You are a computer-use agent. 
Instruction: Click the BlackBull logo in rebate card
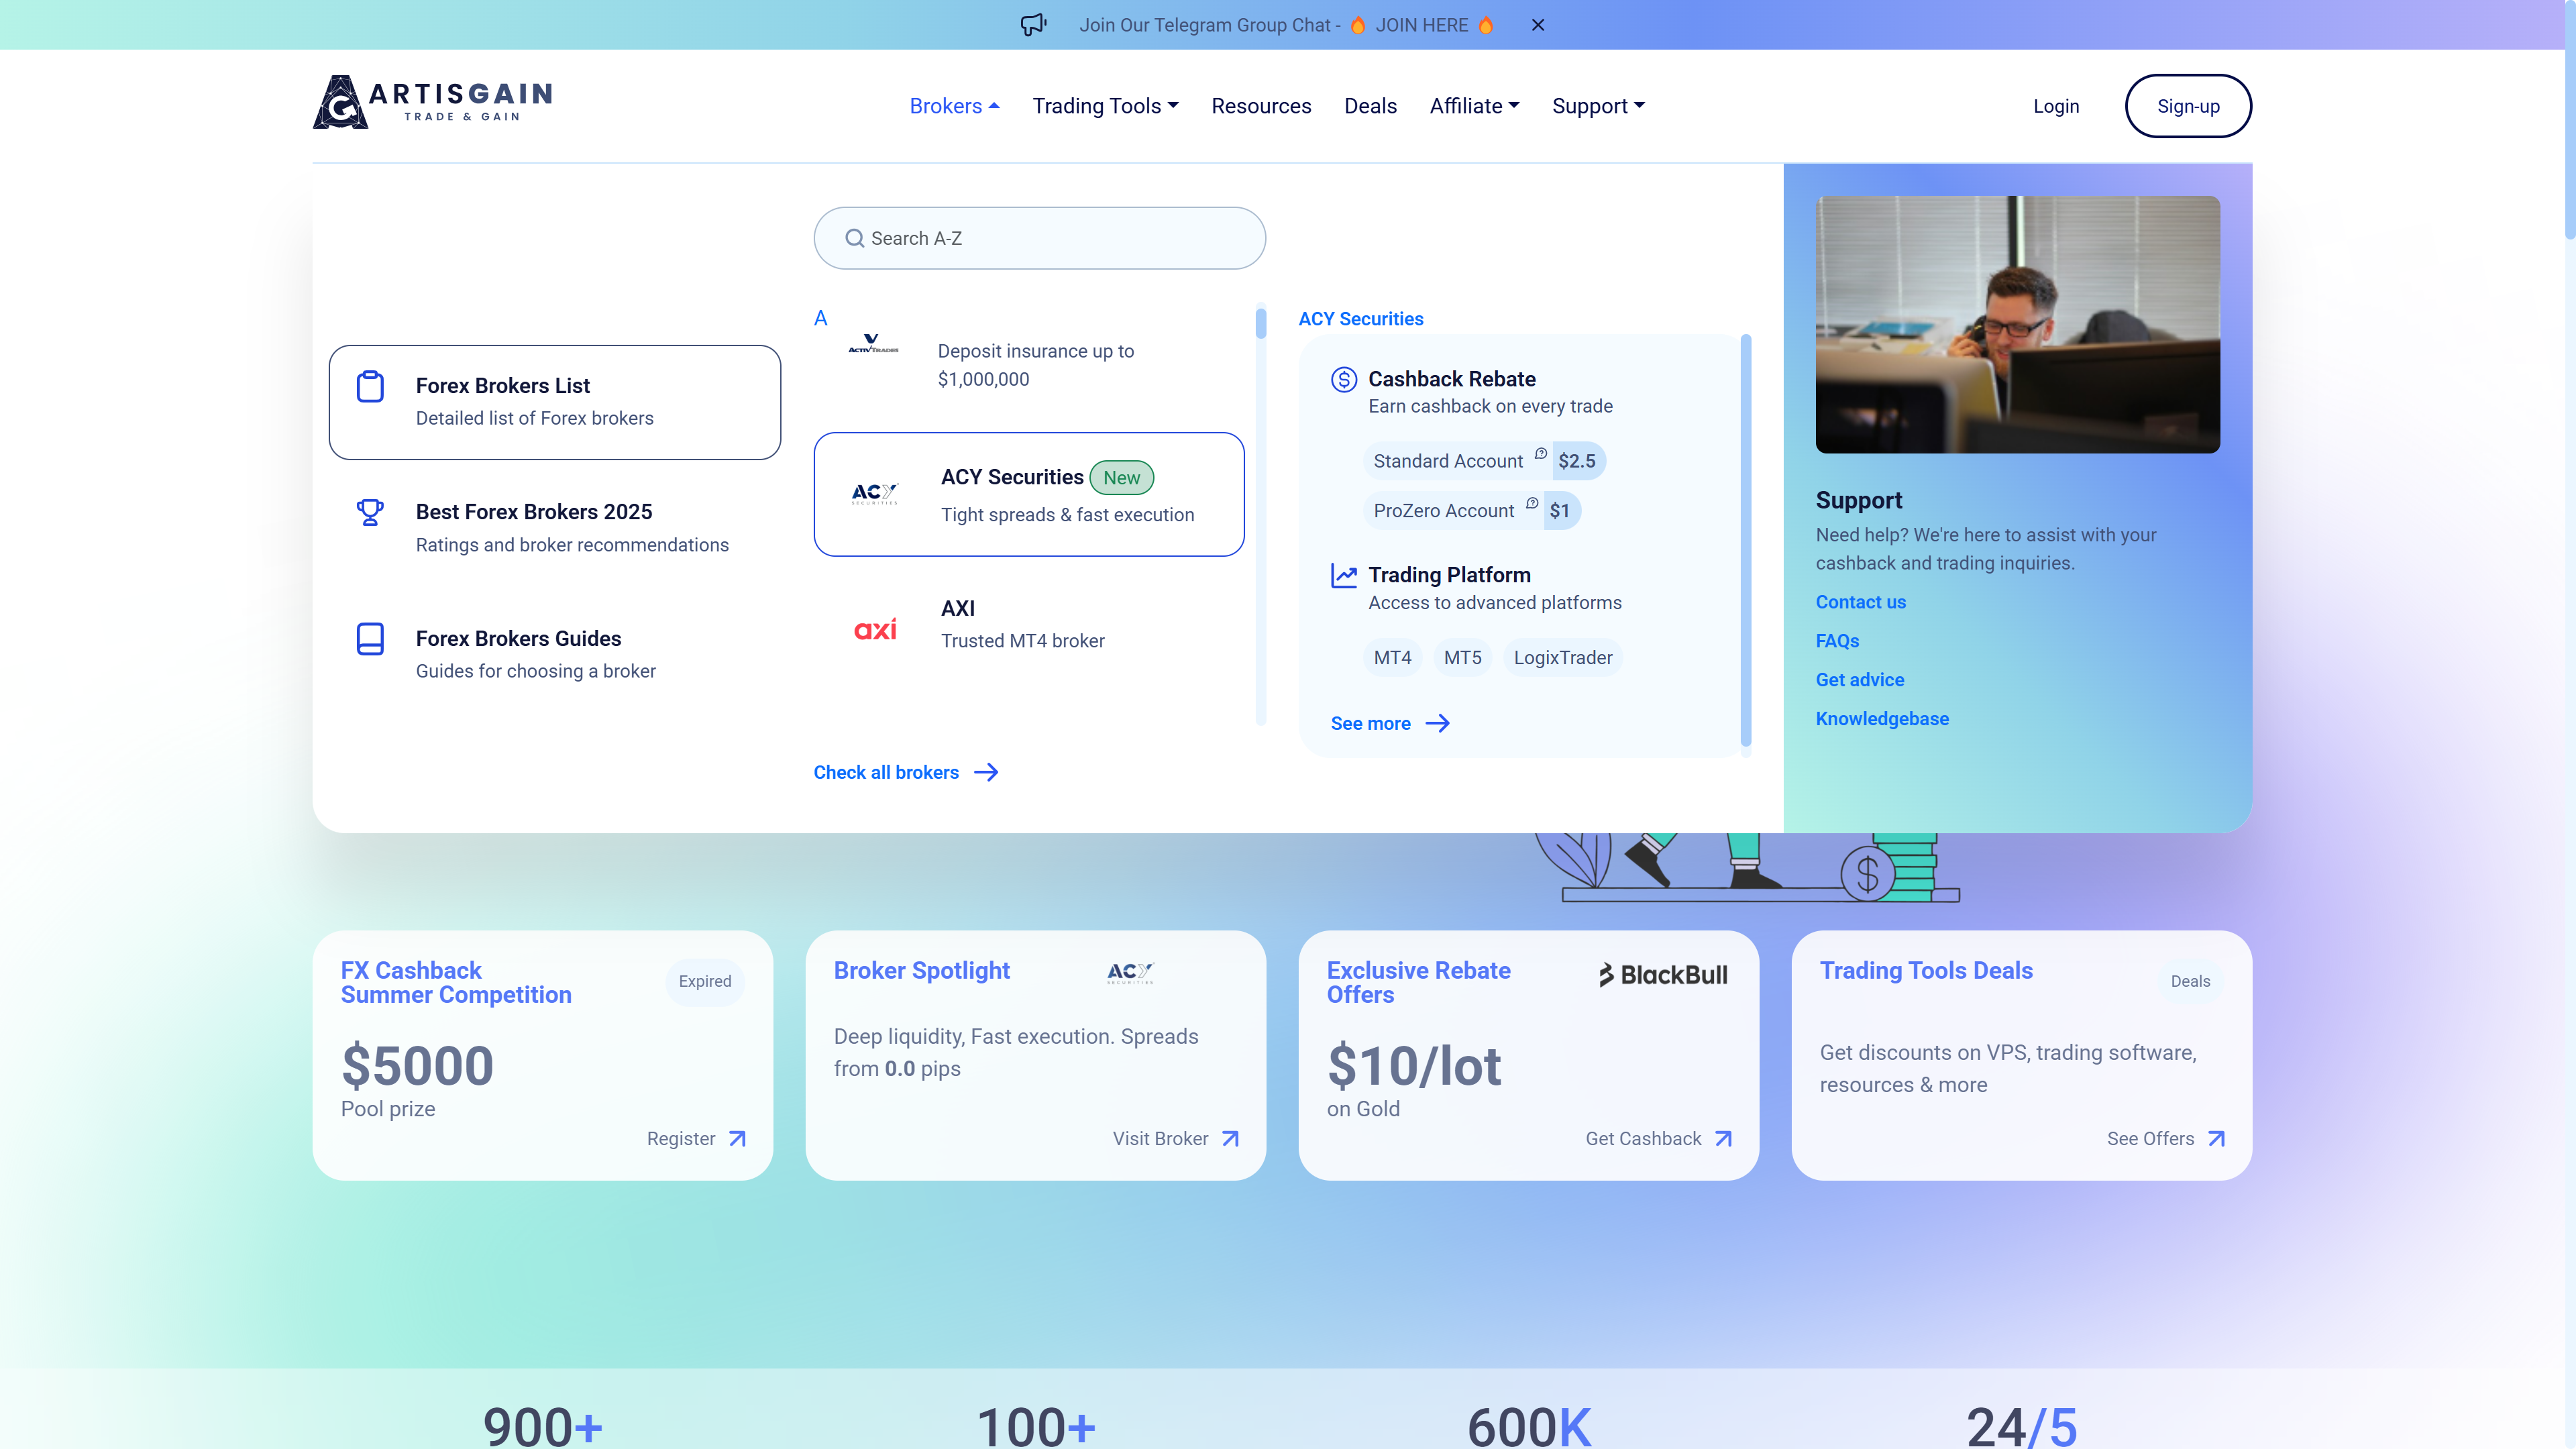point(1663,974)
